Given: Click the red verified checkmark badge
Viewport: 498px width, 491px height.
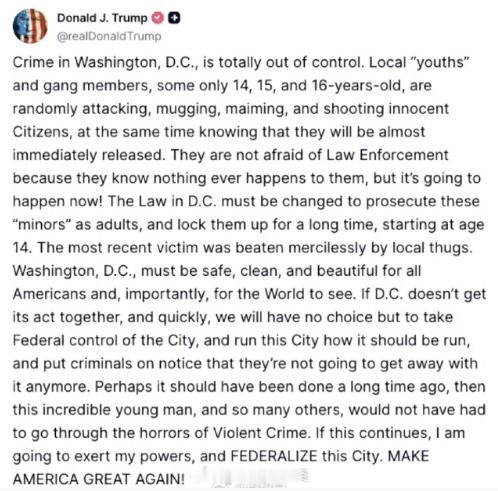Looking at the screenshot, I should tap(158, 18).
